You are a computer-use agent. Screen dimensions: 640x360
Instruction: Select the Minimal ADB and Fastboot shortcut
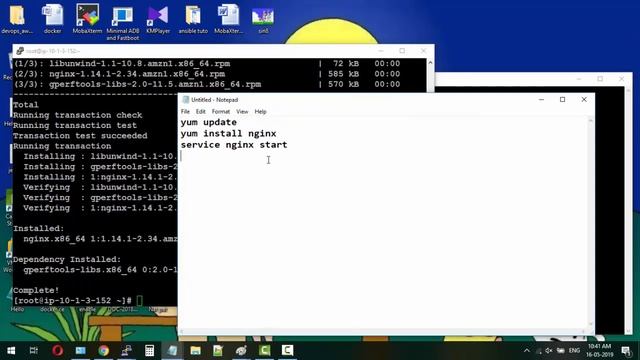(x=122, y=23)
